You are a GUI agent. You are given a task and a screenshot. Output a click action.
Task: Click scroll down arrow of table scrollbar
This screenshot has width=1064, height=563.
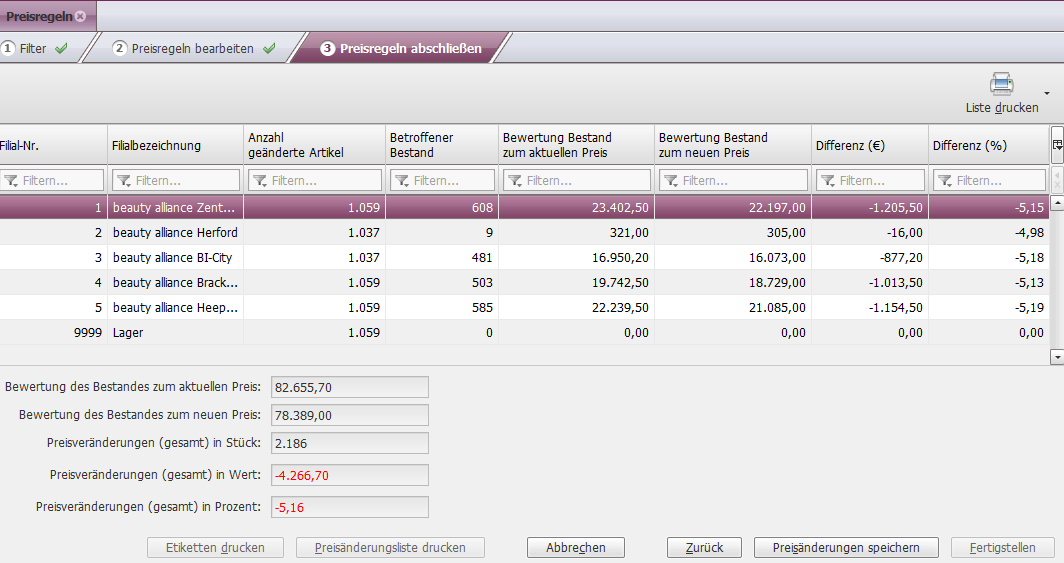pos(1057,357)
